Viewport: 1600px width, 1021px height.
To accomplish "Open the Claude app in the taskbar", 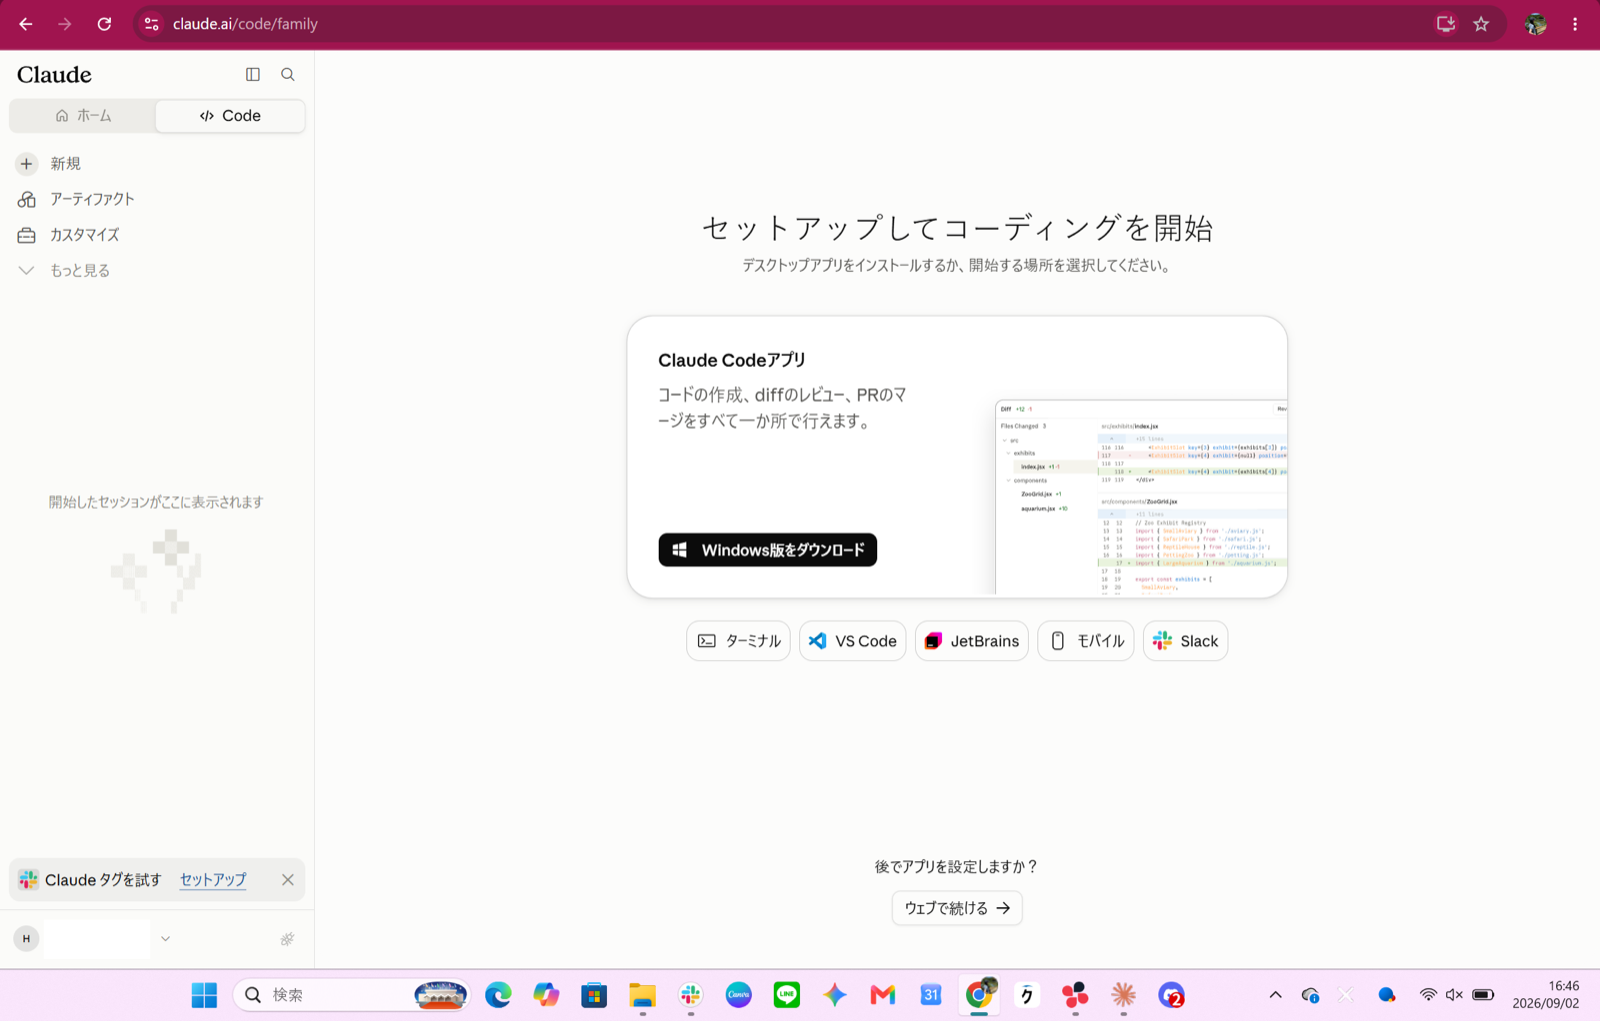I will pos(1124,995).
